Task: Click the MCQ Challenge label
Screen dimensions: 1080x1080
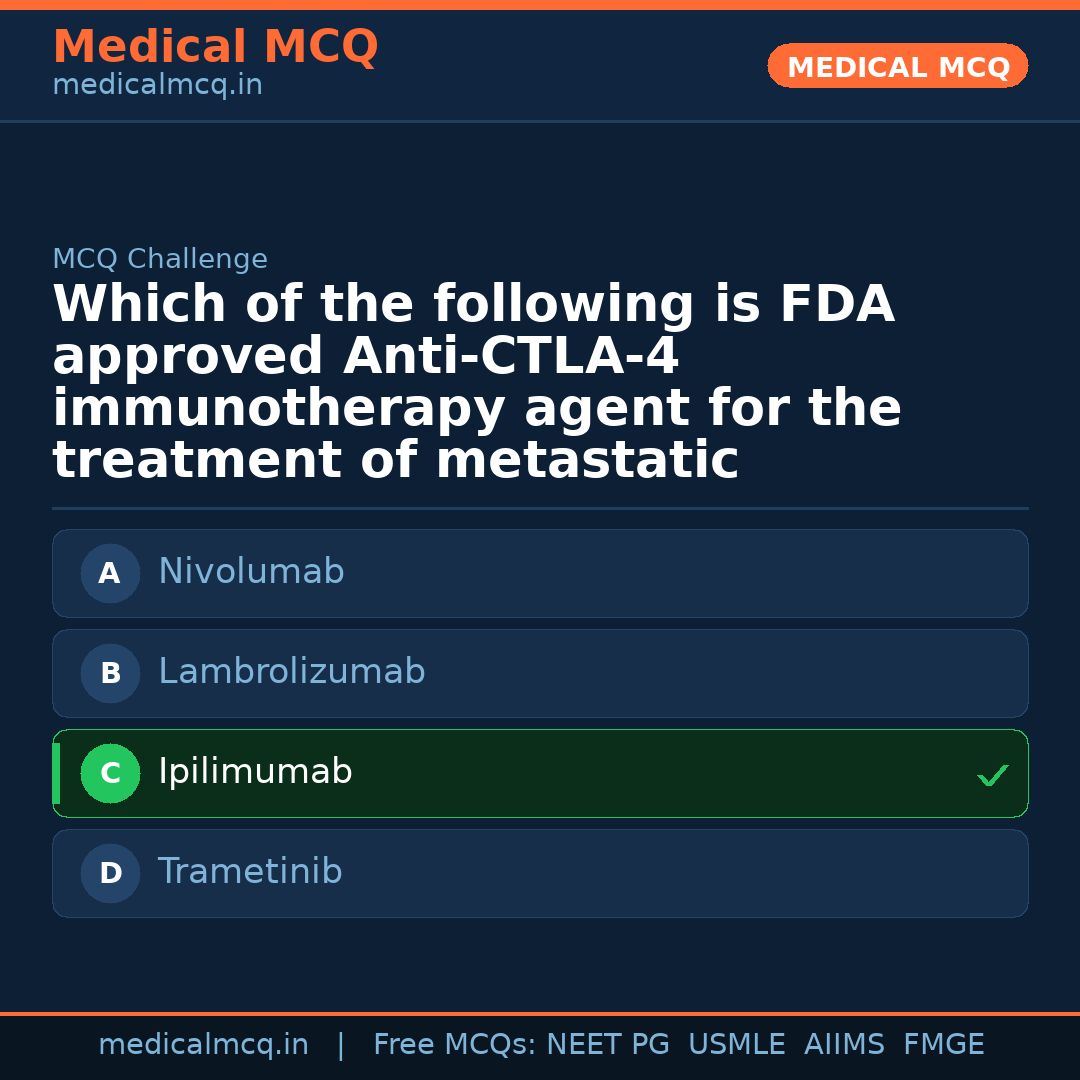Action: [160, 260]
